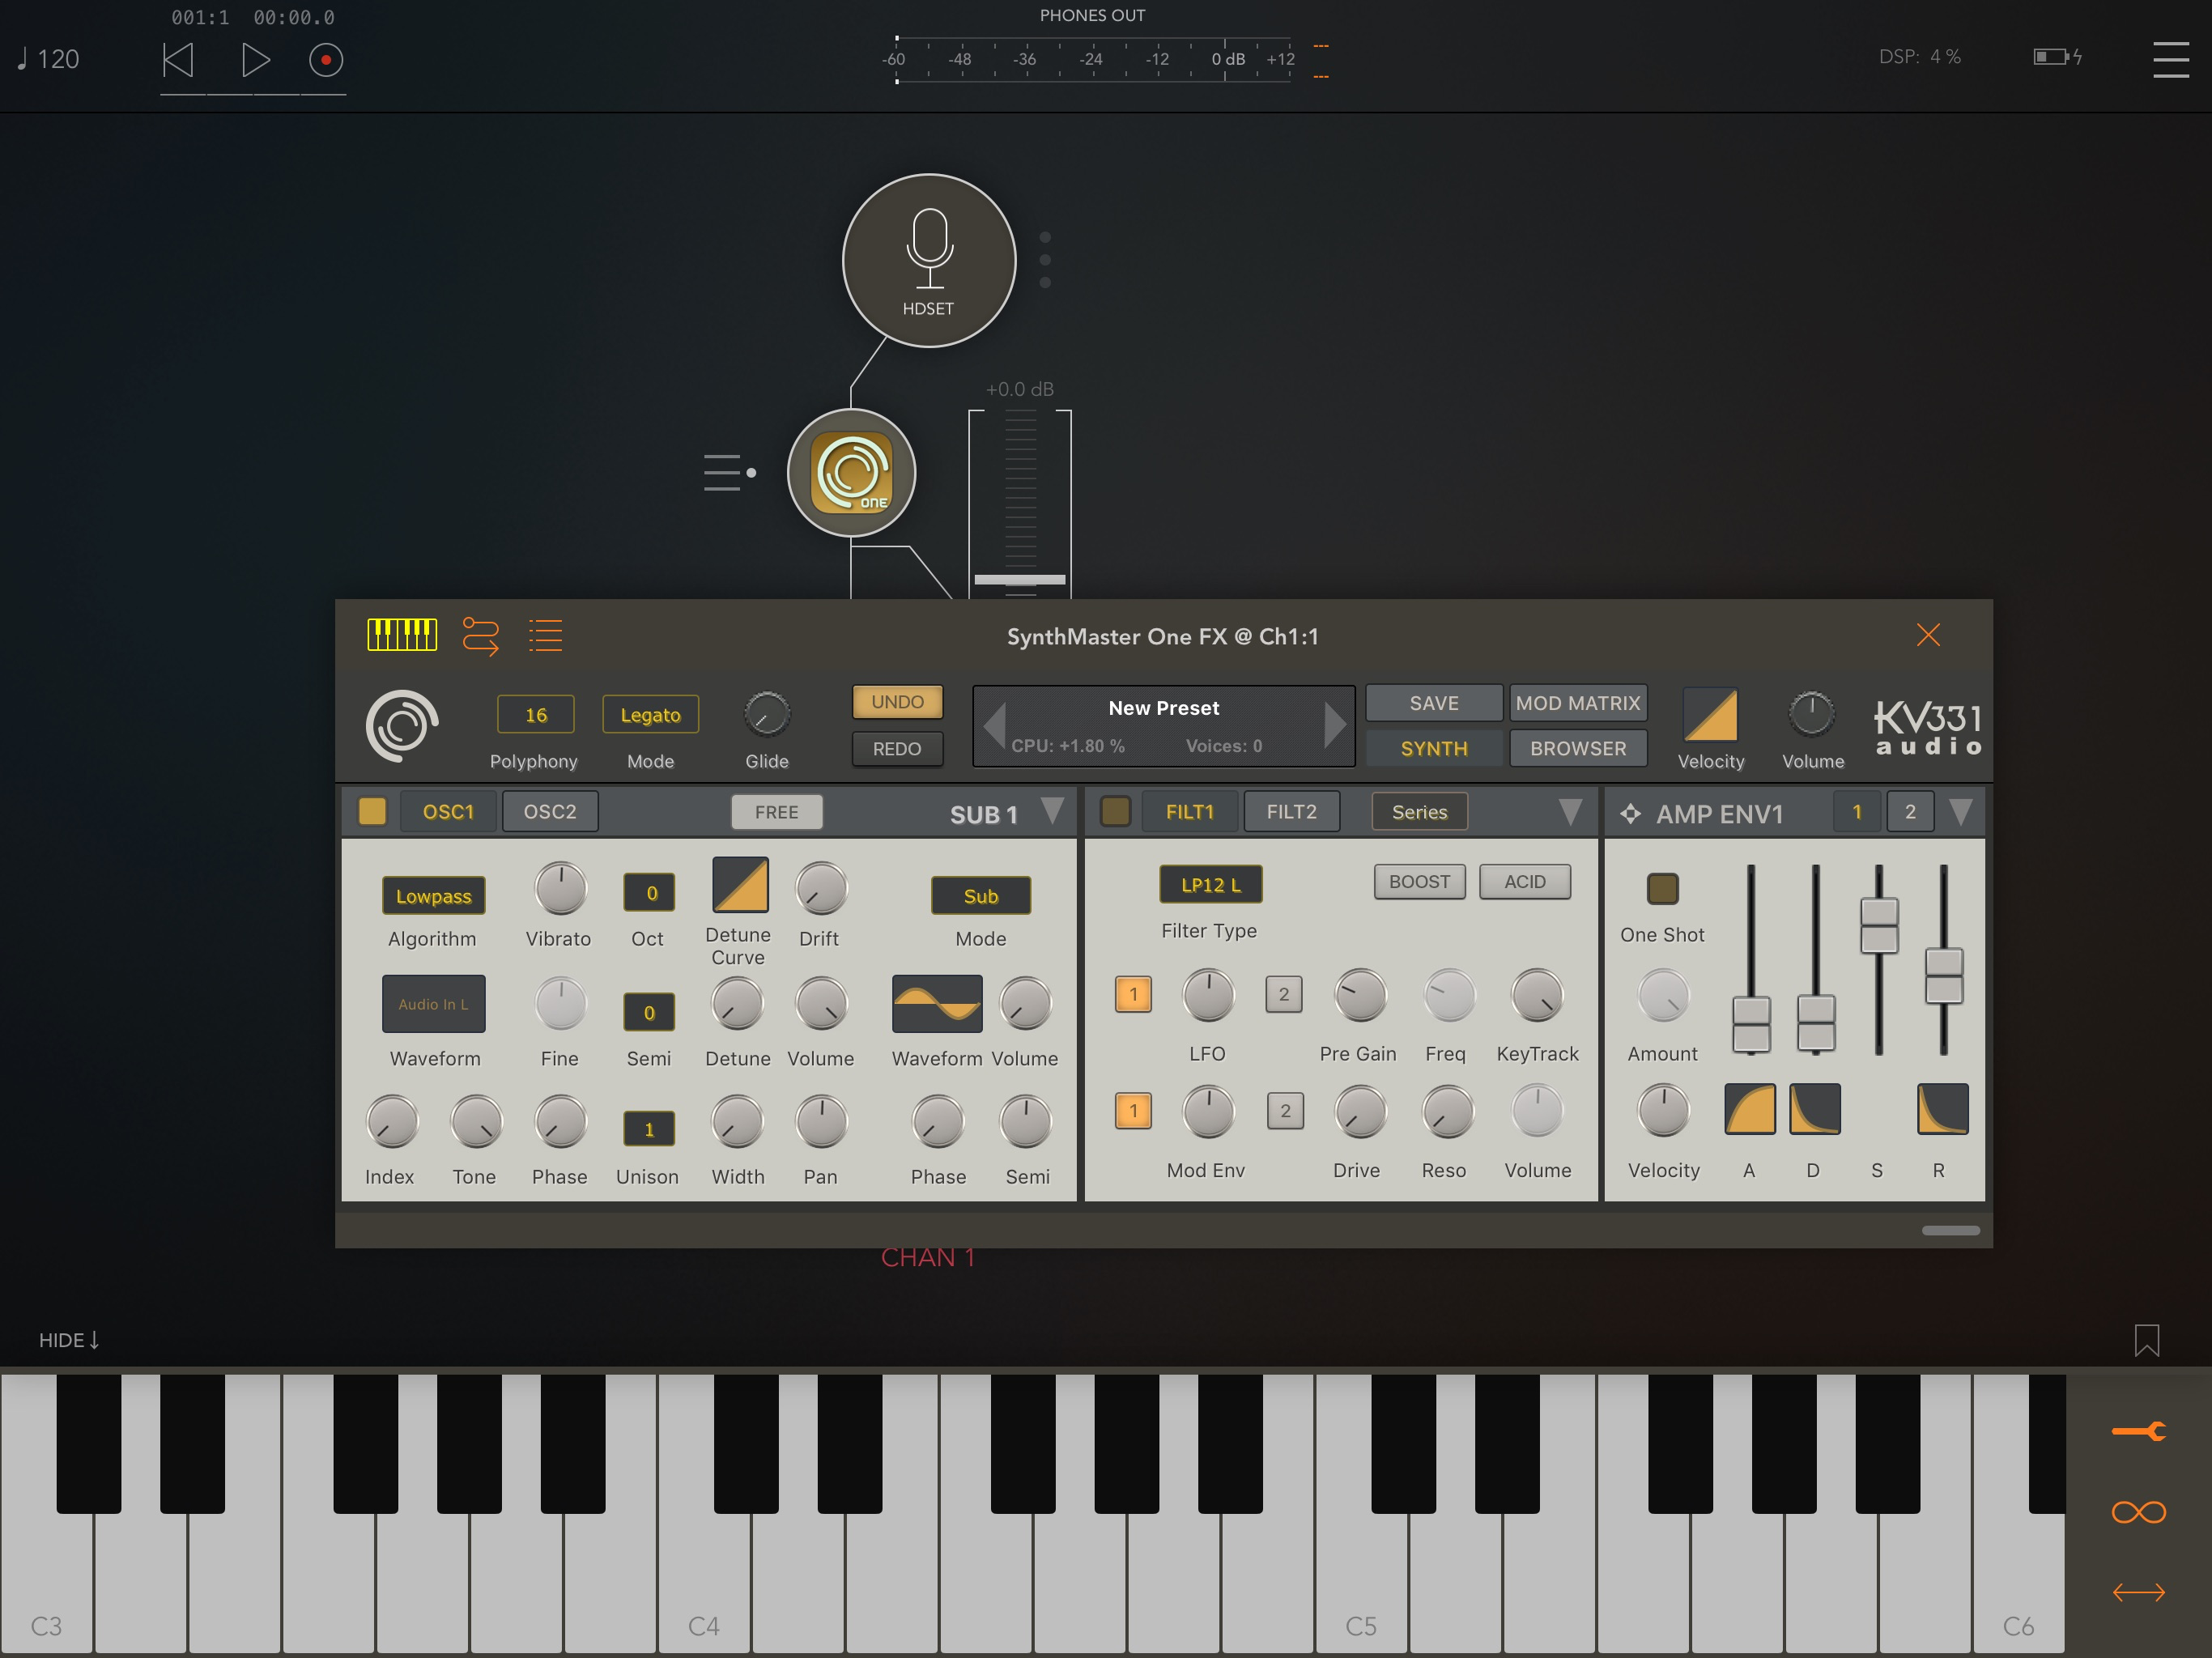Open the MIDI routing icon beside the keyboard icon

point(480,635)
